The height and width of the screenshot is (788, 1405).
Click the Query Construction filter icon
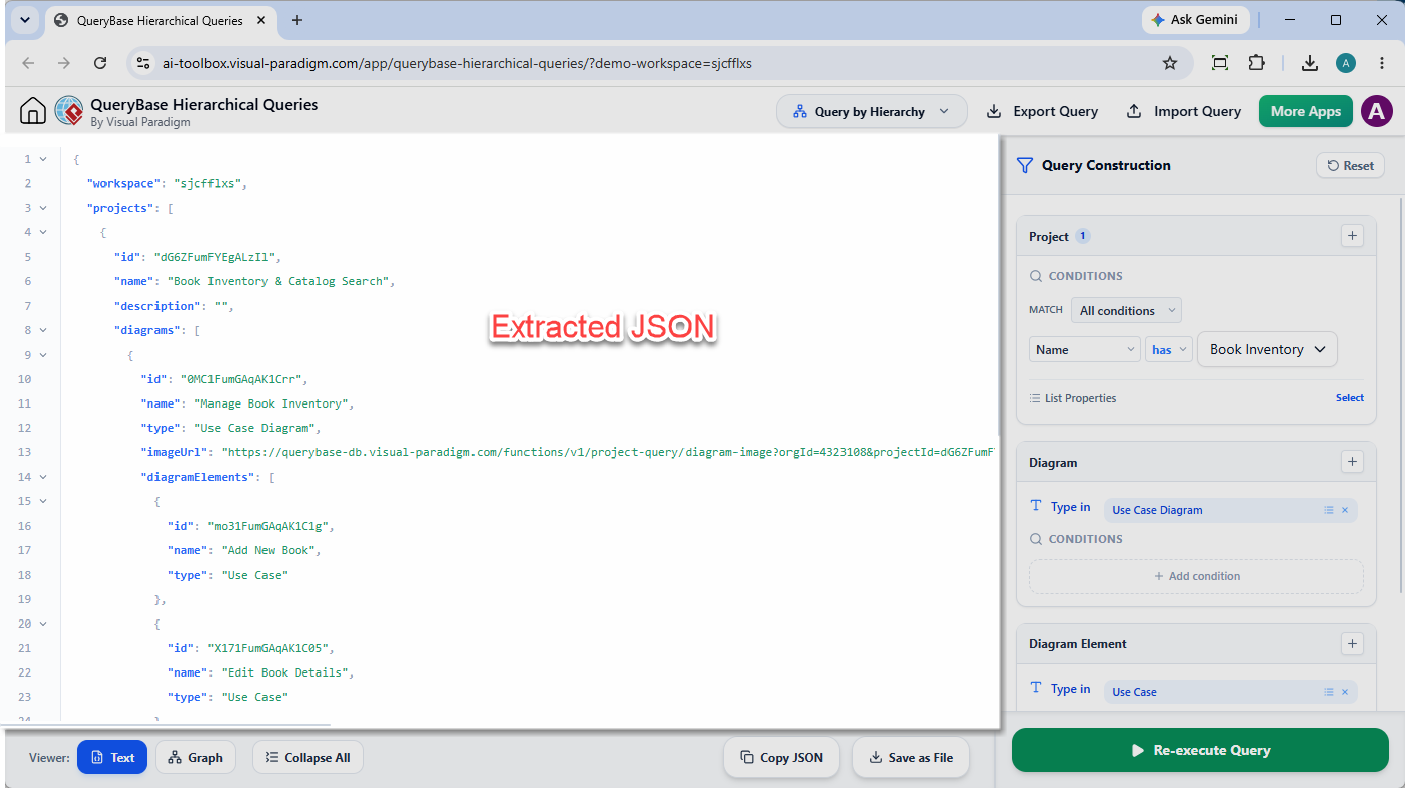click(1024, 165)
